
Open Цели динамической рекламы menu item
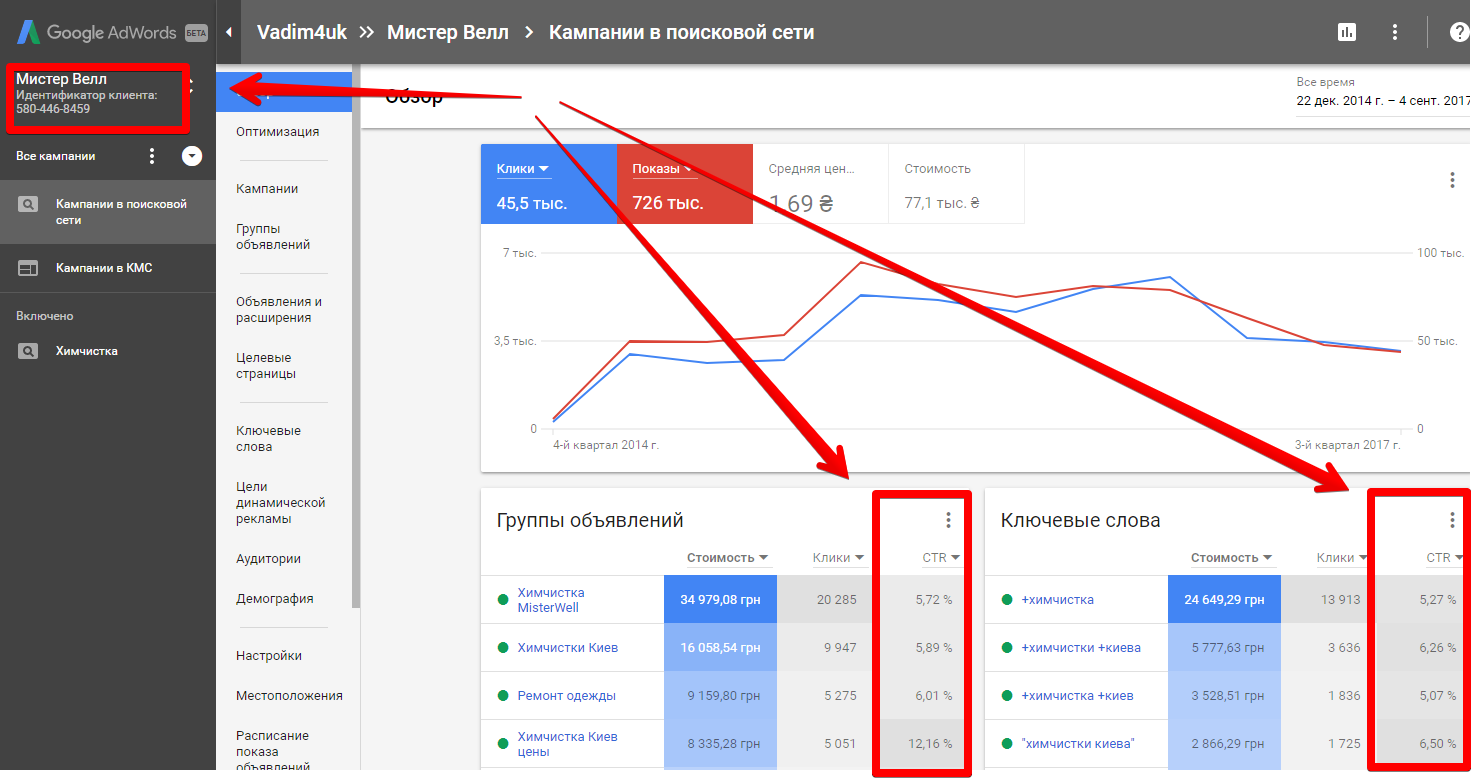click(x=281, y=503)
